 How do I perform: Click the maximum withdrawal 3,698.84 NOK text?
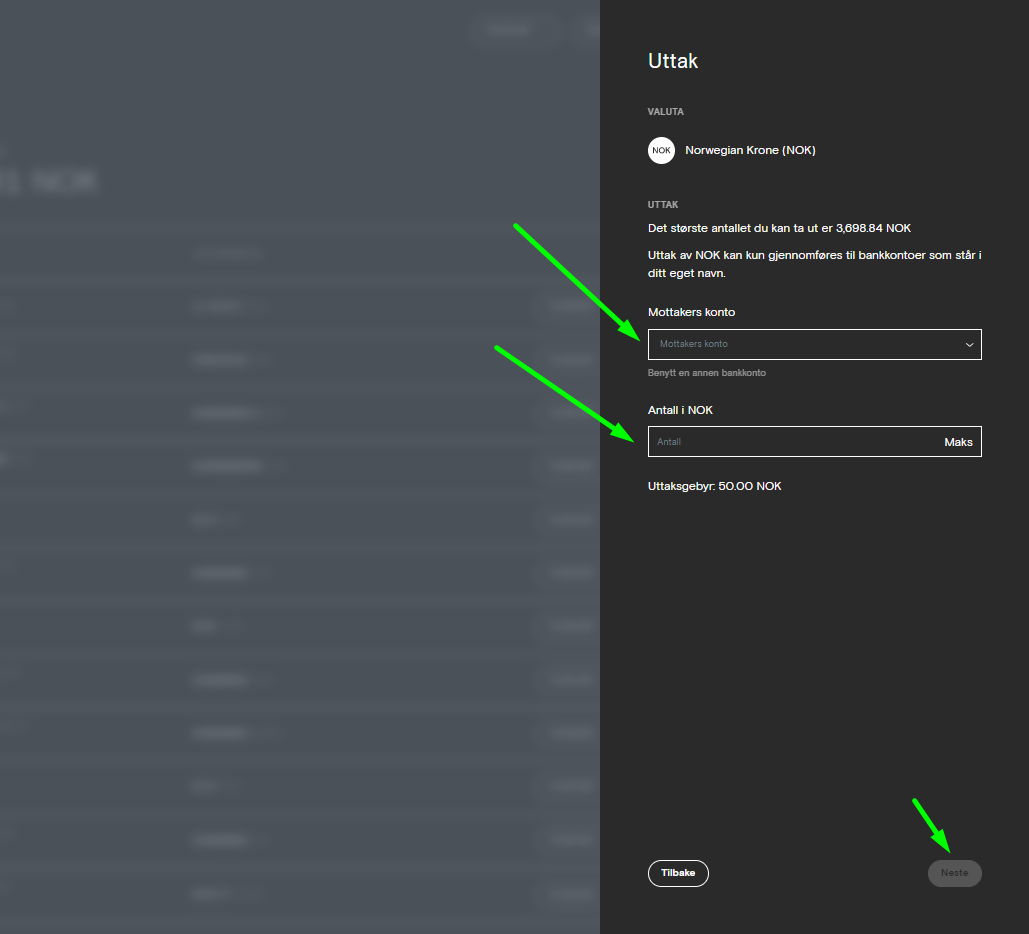pos(779,228)
